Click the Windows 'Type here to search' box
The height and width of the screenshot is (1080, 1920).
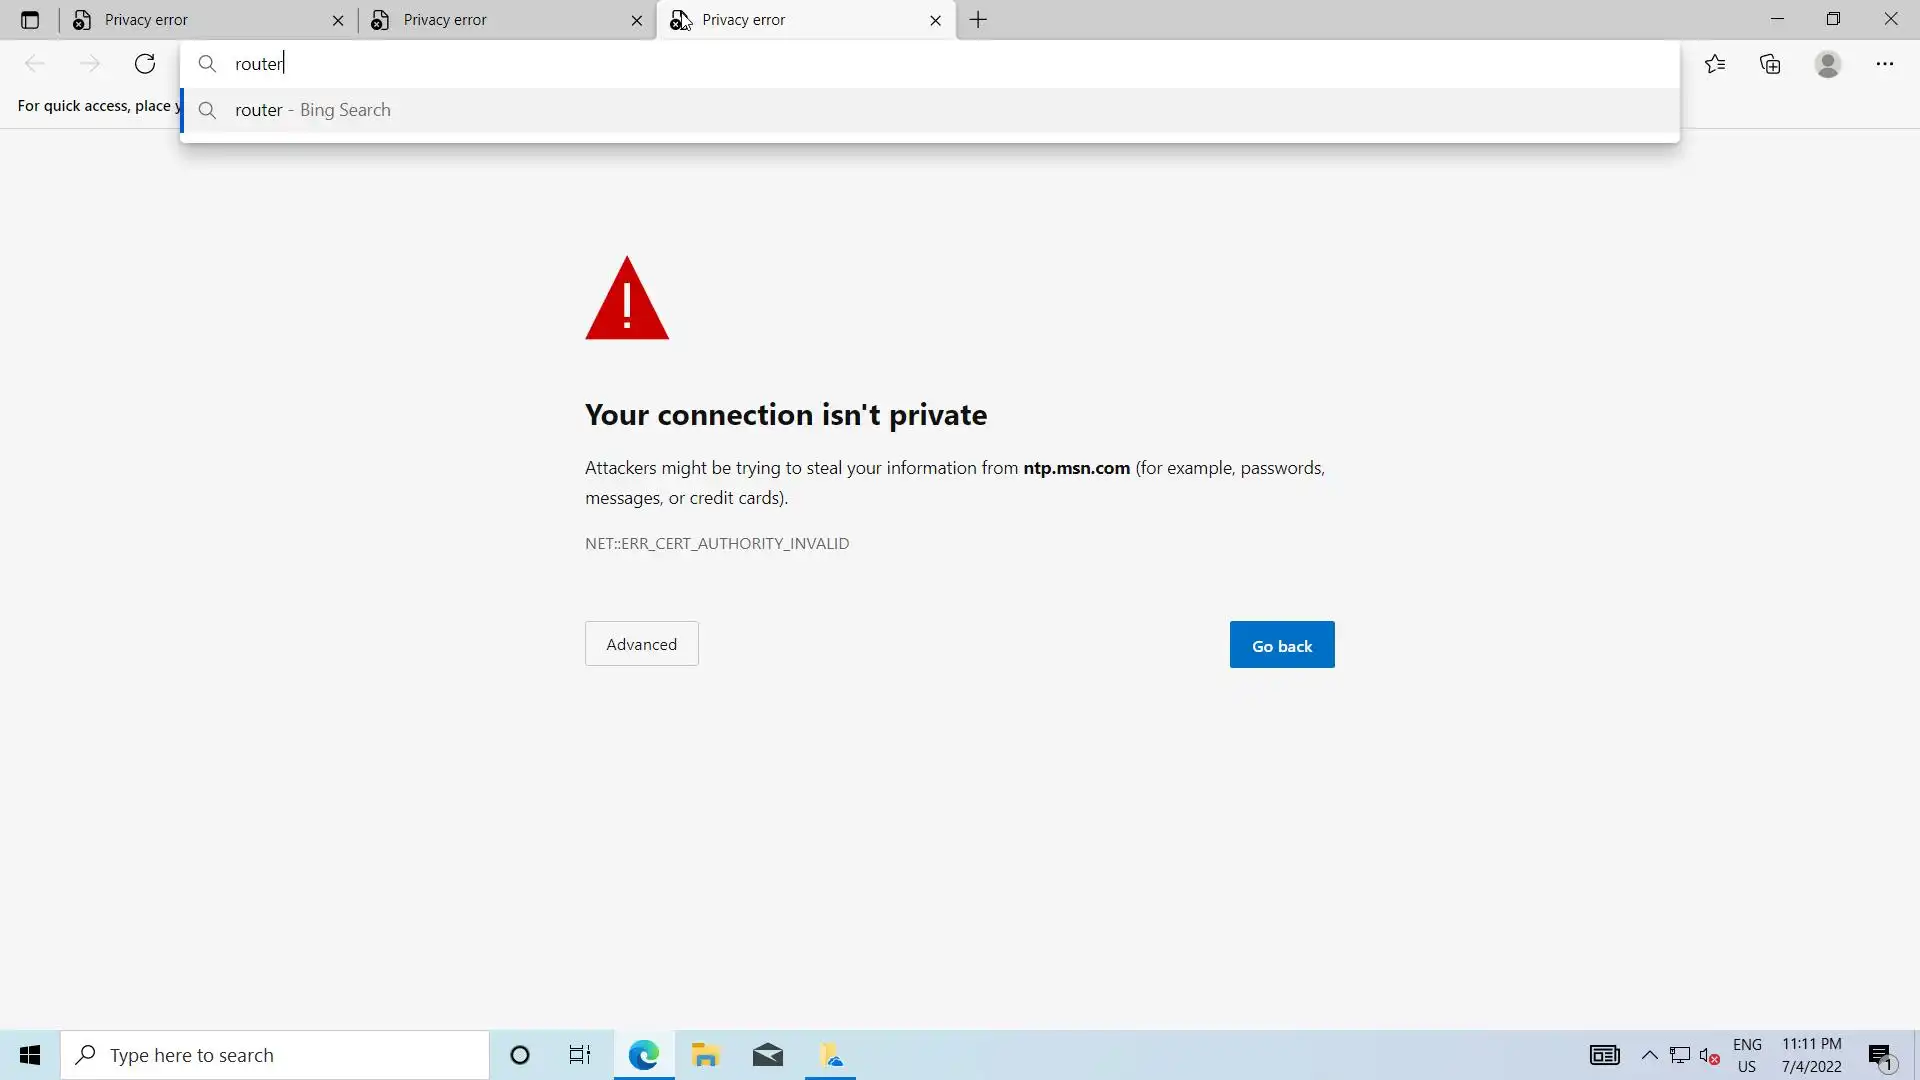click(275, 1055)
